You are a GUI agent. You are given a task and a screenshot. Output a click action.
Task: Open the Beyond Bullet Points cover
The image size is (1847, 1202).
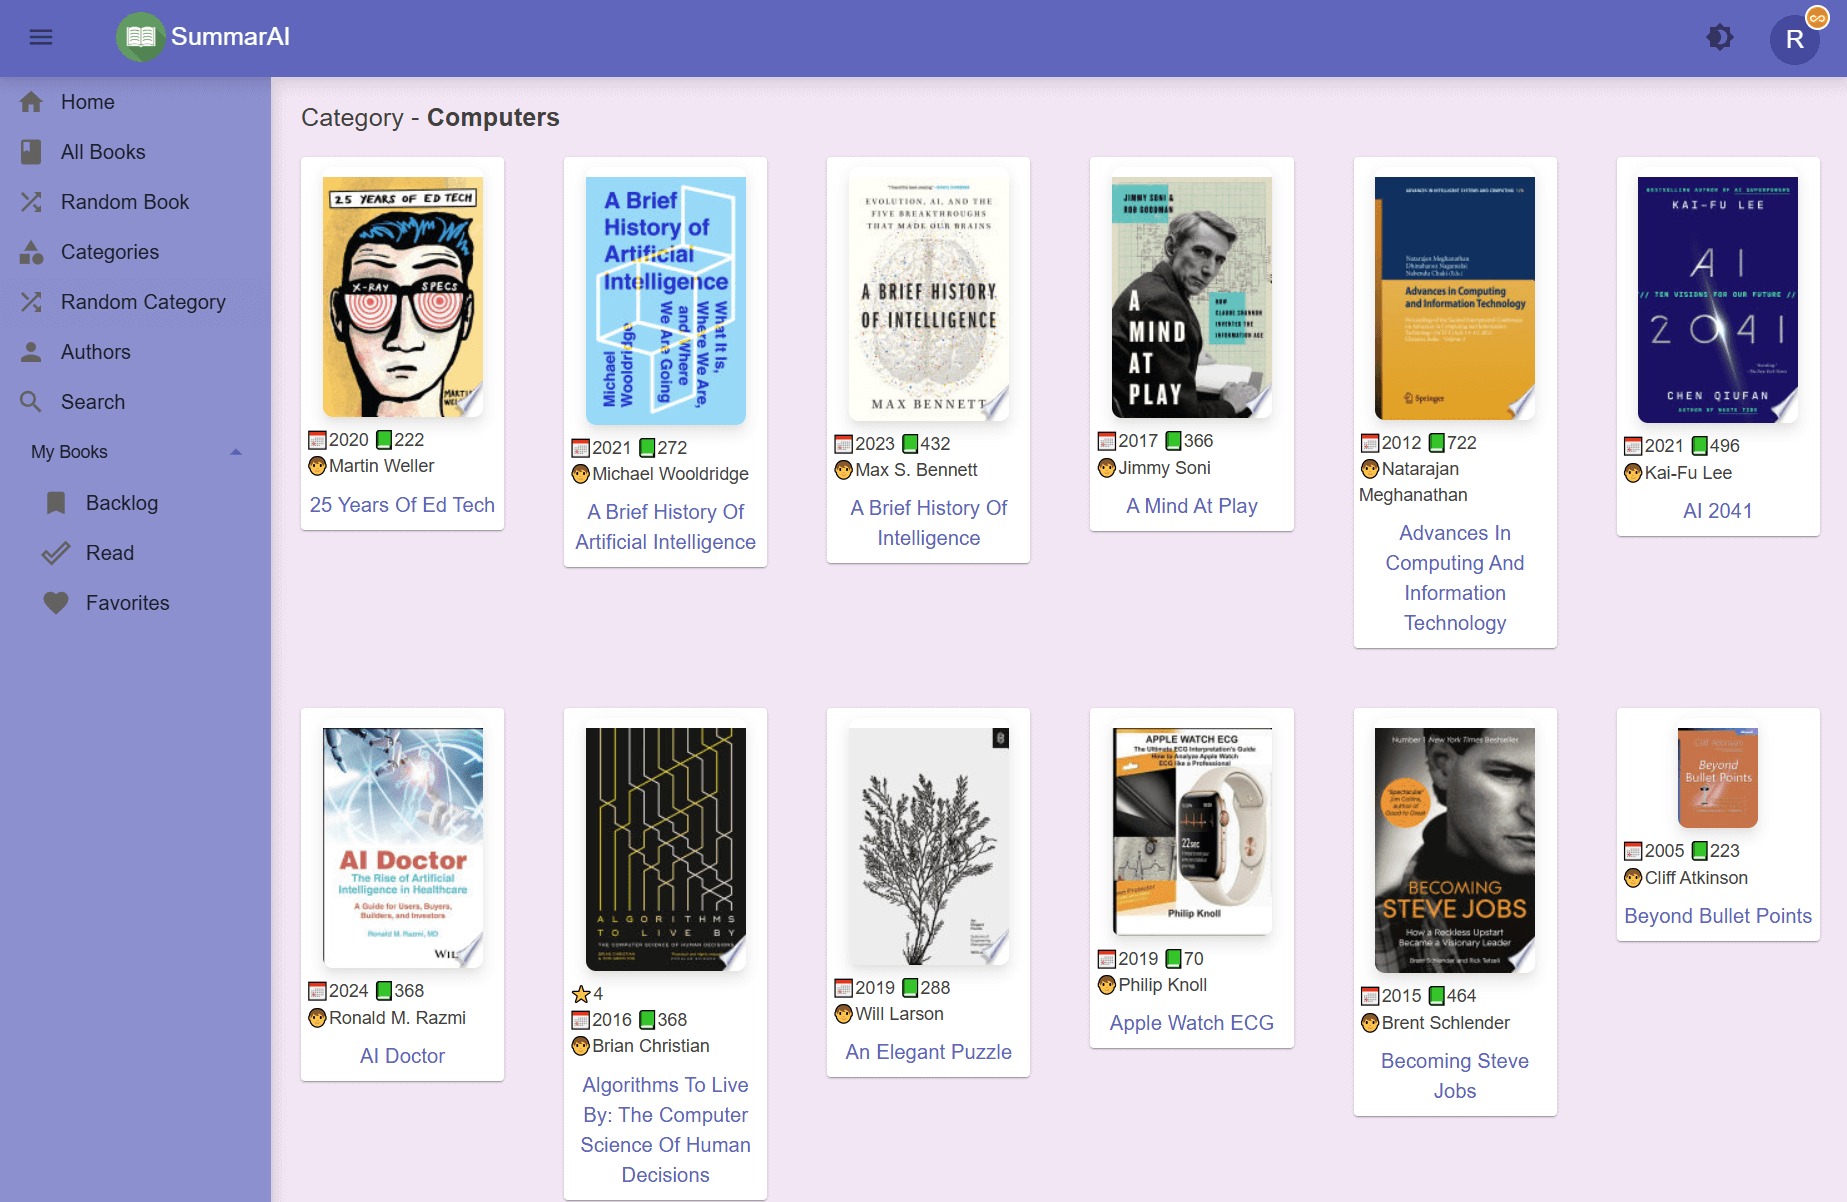click(1718, 778)
